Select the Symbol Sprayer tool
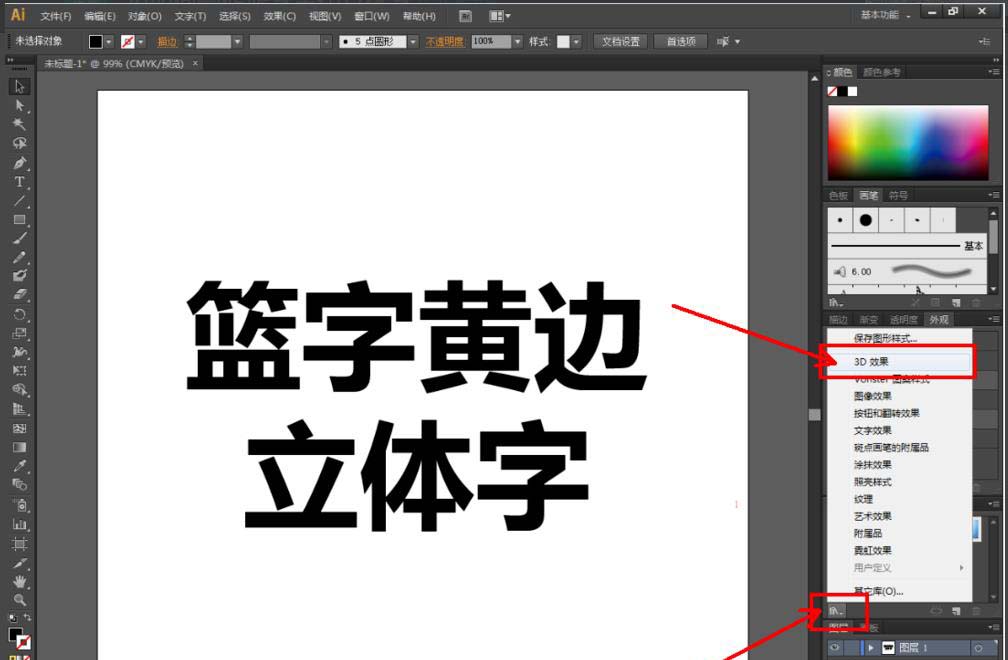The height and width of the screenshot is (660, 1008). point(19,505)
